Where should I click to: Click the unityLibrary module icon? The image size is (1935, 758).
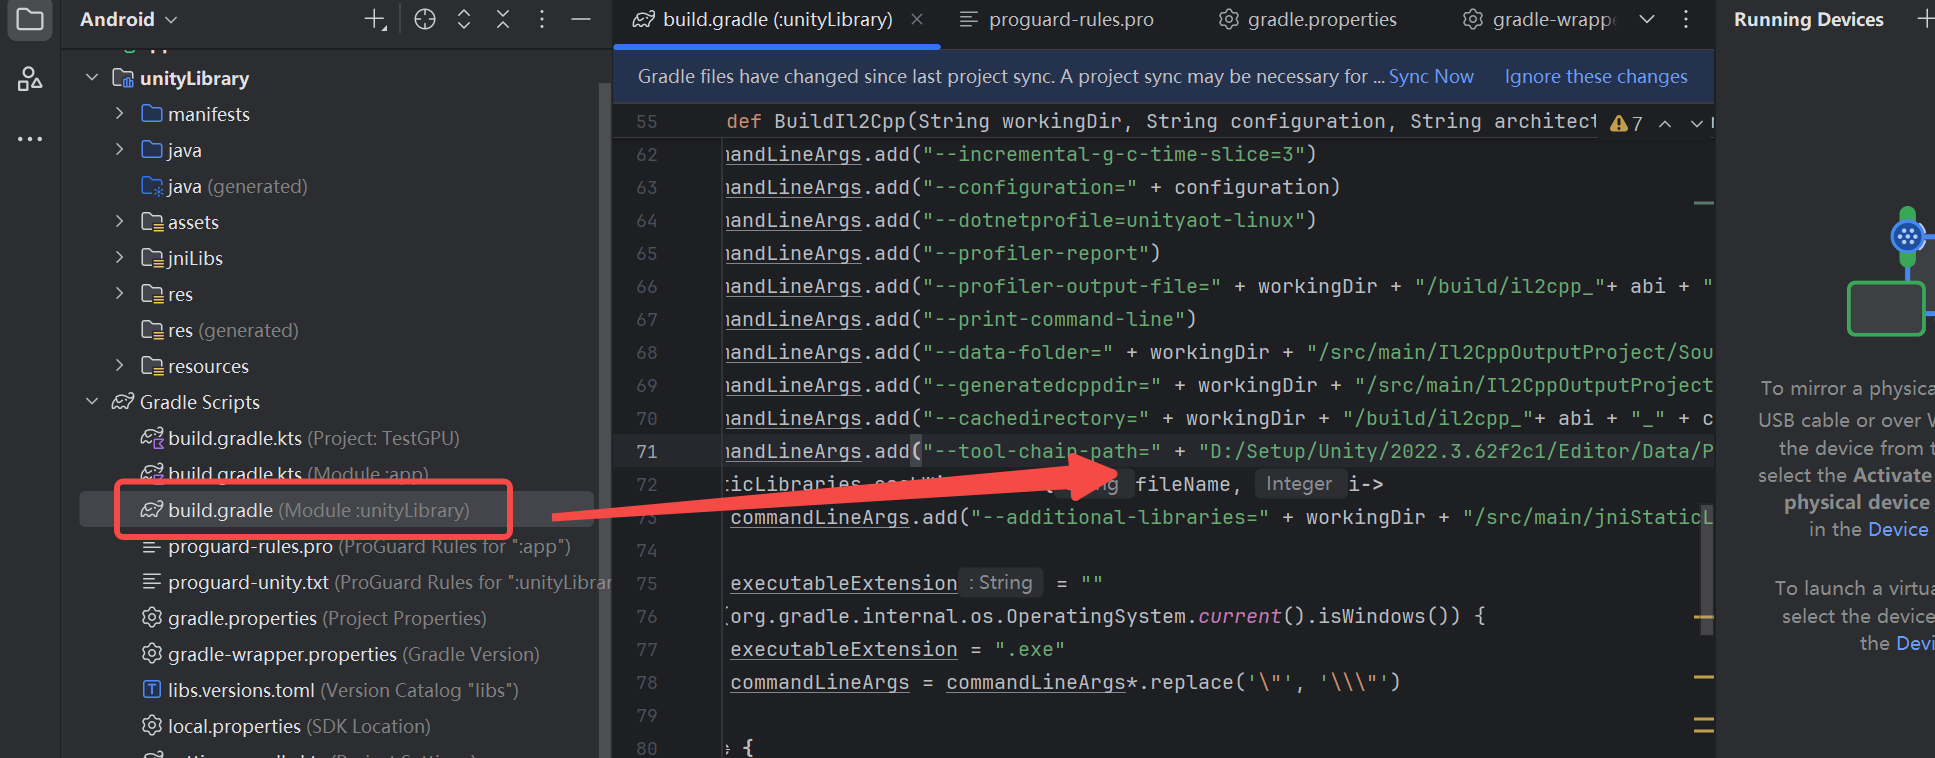tap(123, 78)
